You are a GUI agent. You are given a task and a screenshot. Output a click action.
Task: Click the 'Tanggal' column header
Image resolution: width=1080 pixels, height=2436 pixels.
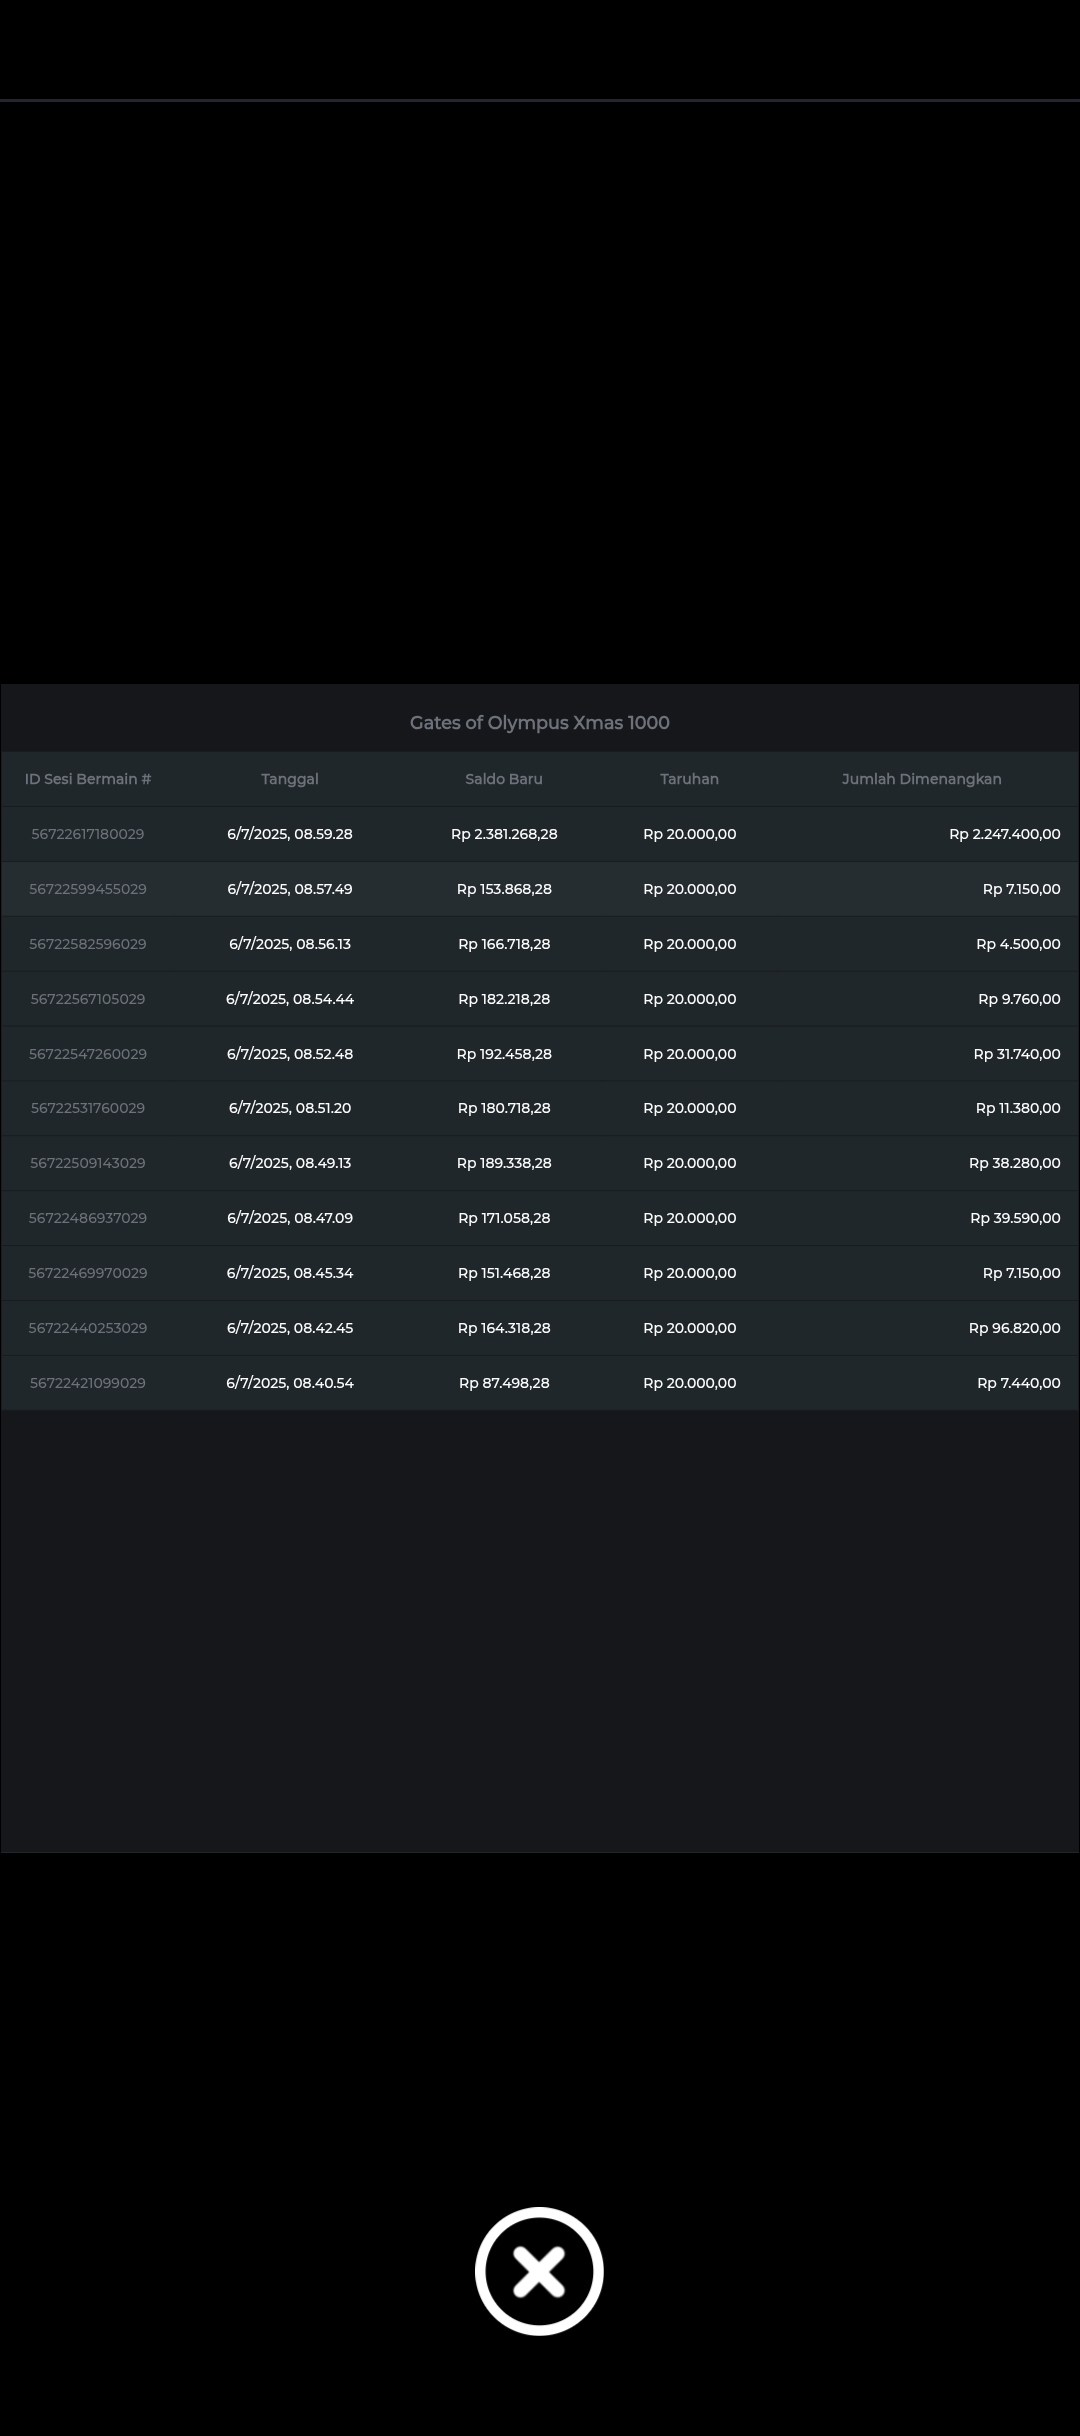(x=290, y=779)
